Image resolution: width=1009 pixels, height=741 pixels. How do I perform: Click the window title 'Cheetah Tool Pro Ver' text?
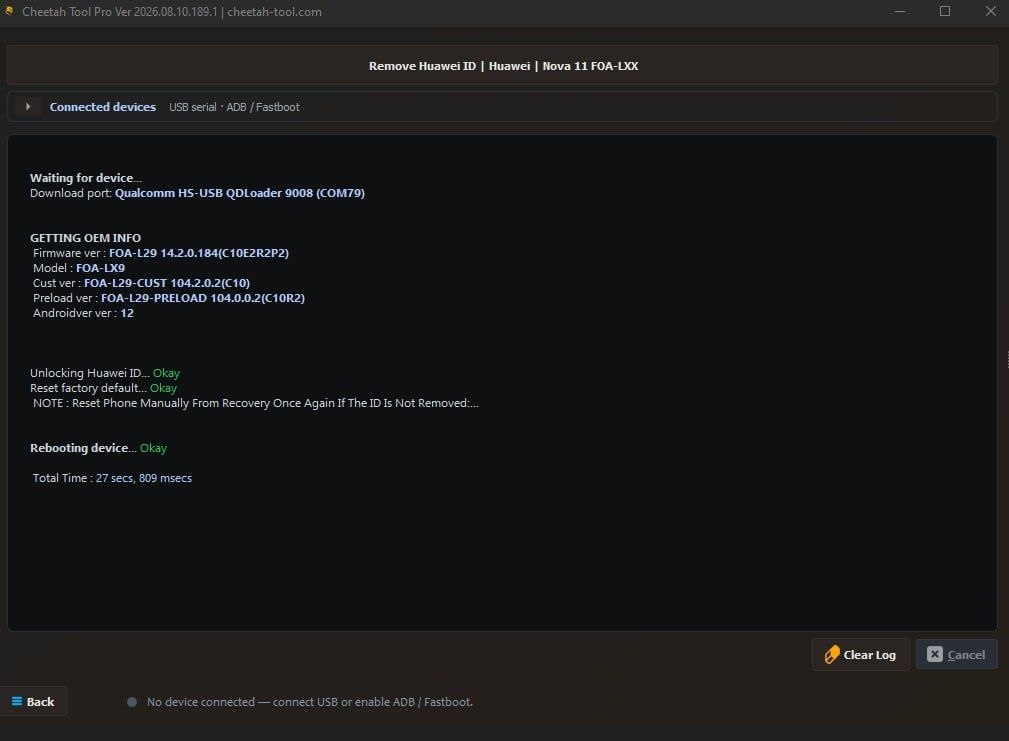point(172,12)
